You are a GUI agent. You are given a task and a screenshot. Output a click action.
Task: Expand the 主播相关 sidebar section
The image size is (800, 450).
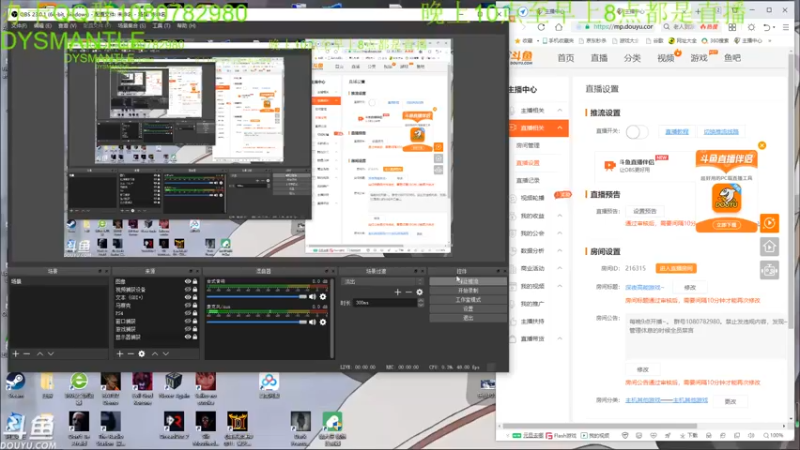tap(560, 110)
